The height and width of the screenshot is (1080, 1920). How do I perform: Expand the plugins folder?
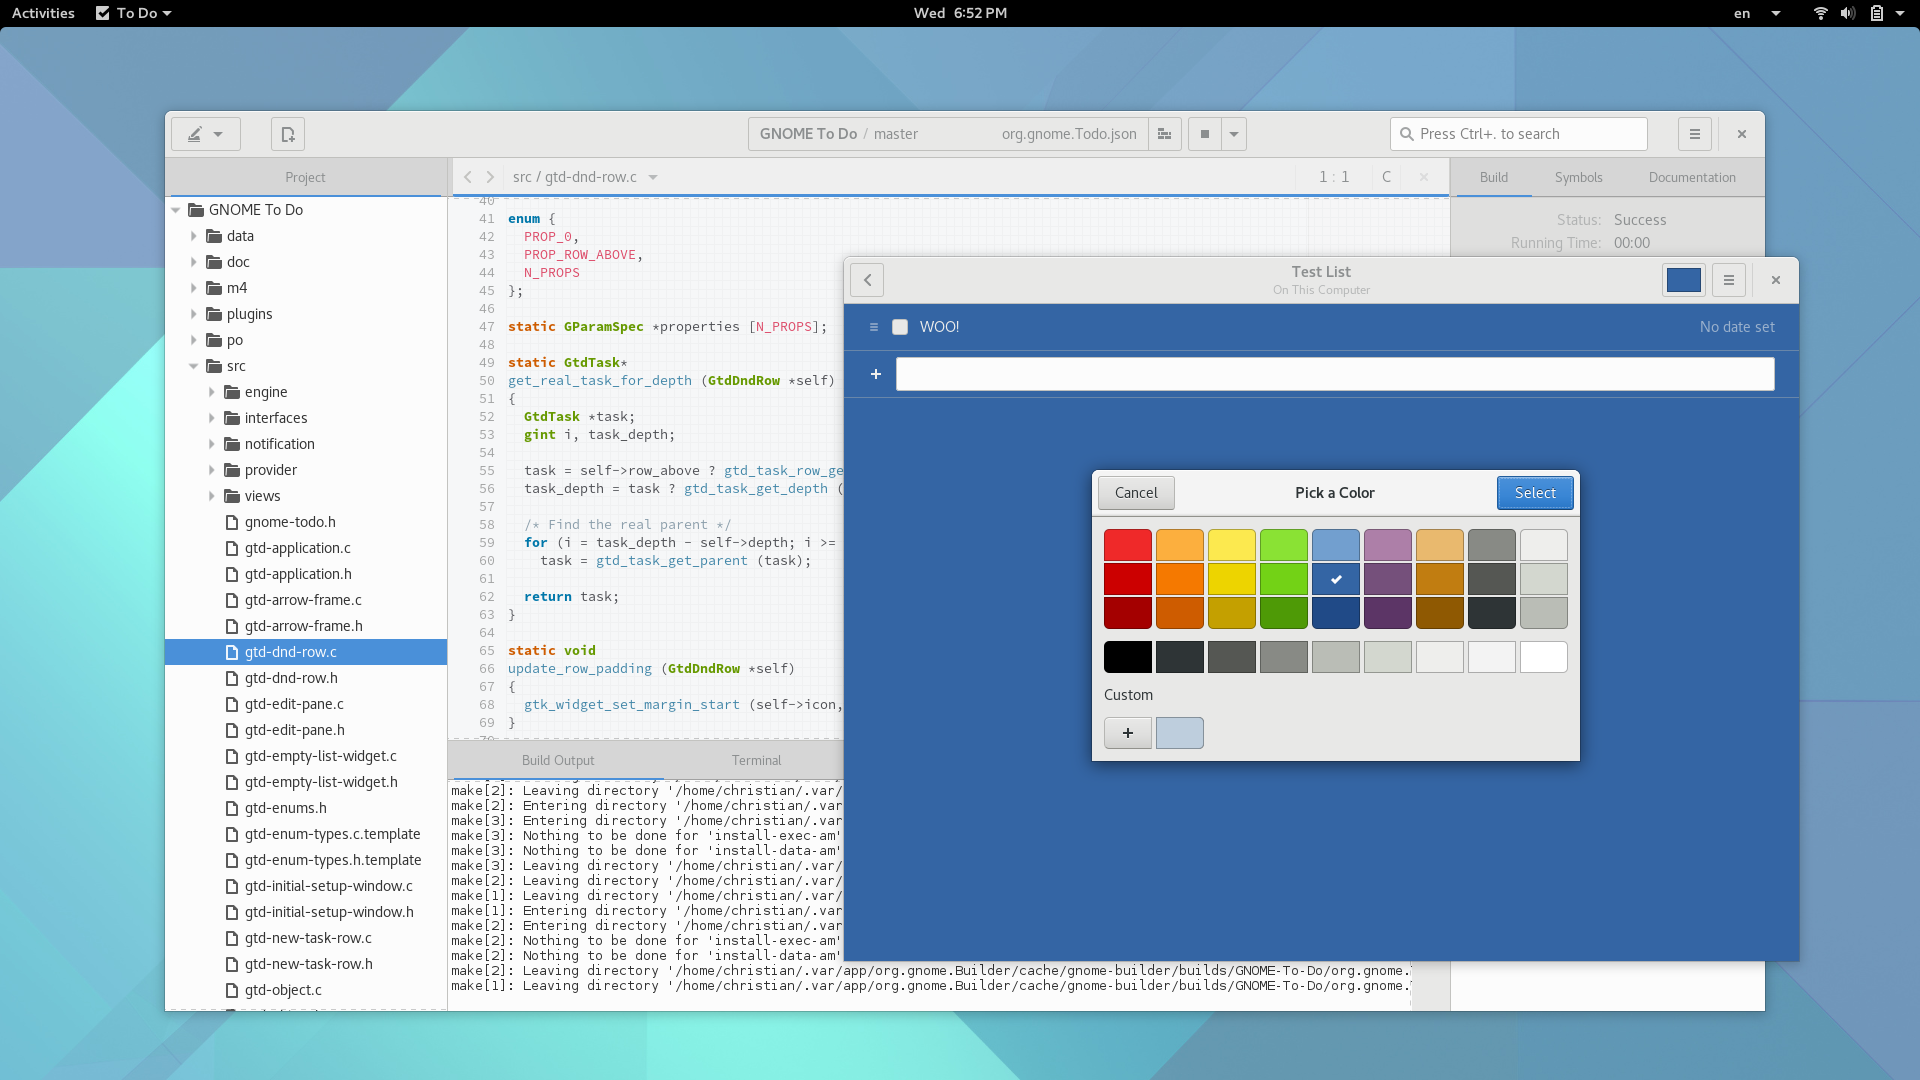tap(194, 314)
